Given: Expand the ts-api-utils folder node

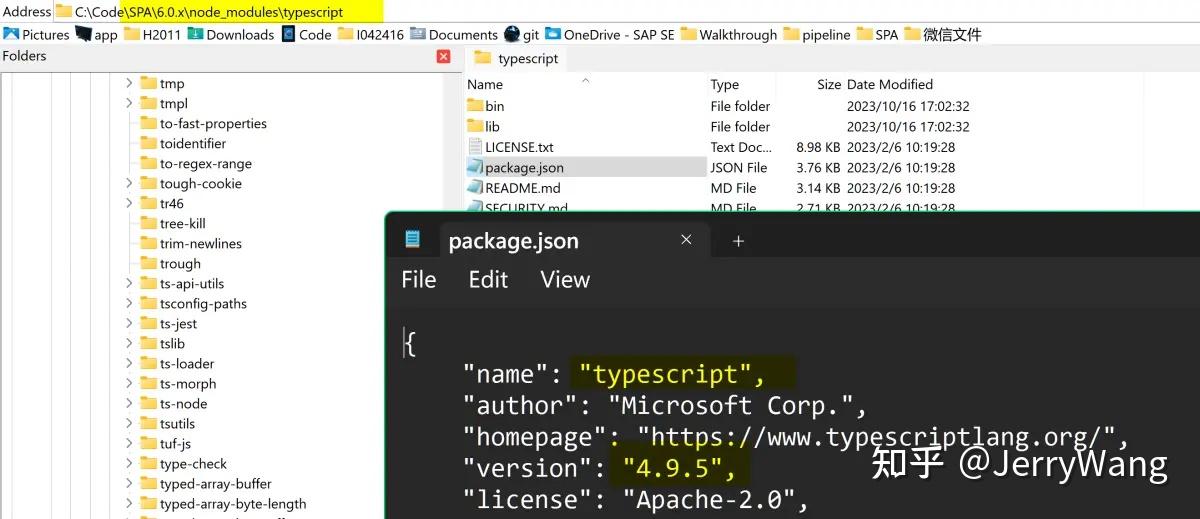Looking at the screenshot, I should pyautogui.click(x=129, y=284).
